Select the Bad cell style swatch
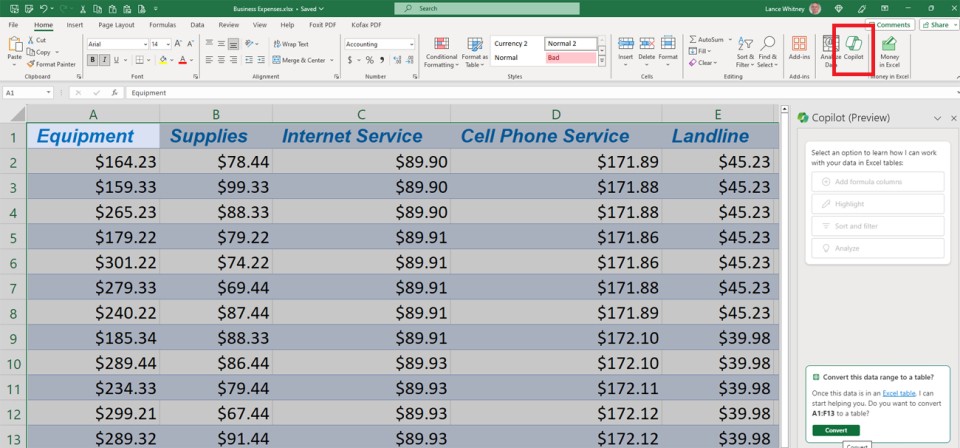 click(571, 58)
